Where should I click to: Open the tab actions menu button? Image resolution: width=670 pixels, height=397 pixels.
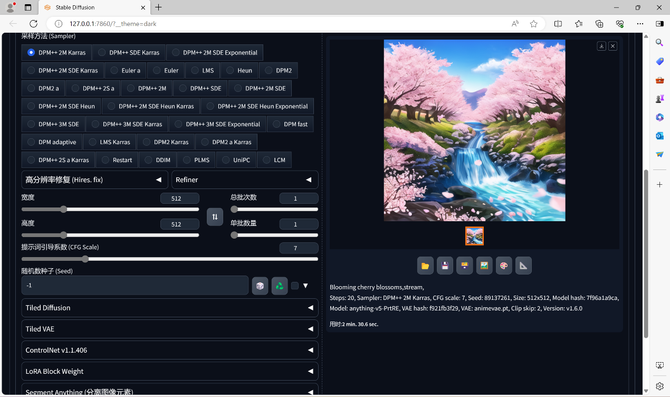click(x=28, y=7)
